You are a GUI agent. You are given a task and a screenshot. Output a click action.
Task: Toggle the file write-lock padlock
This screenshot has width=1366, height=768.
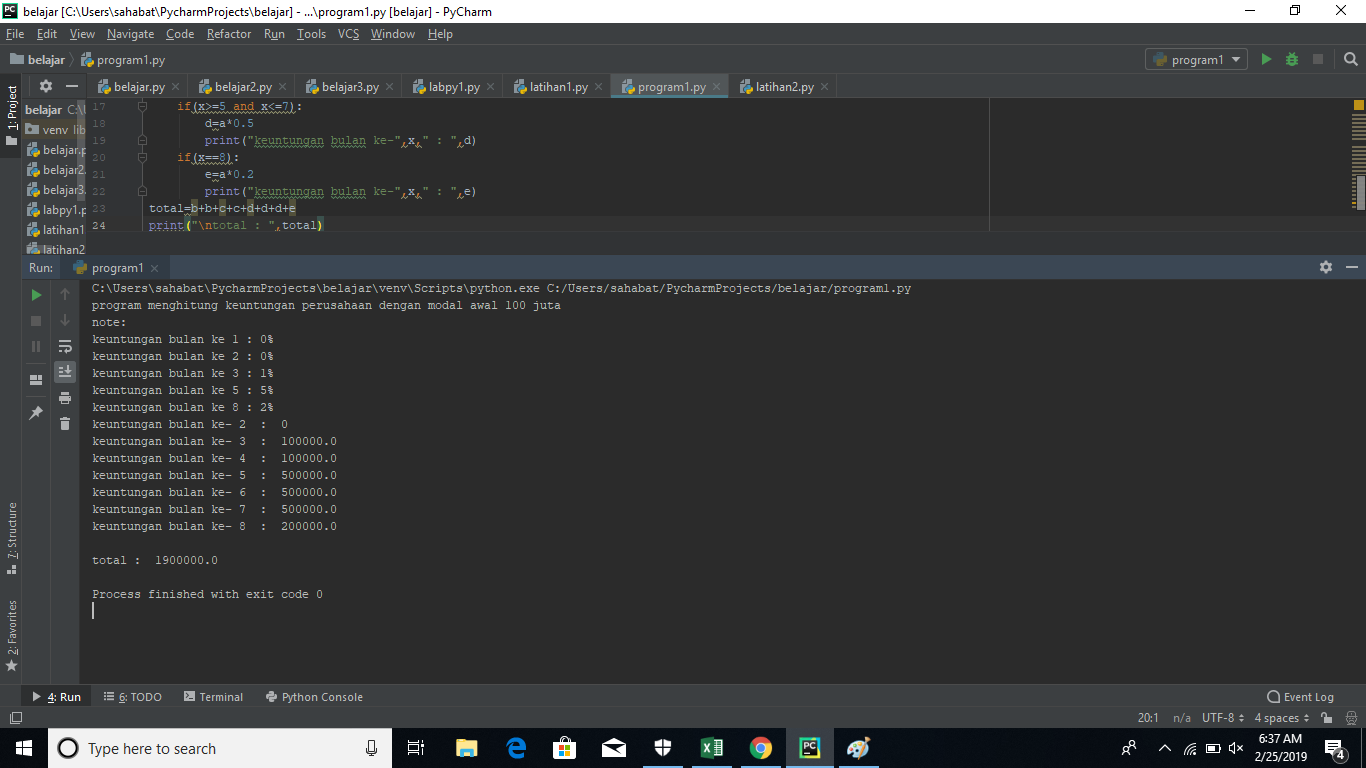click(1325, 717)
